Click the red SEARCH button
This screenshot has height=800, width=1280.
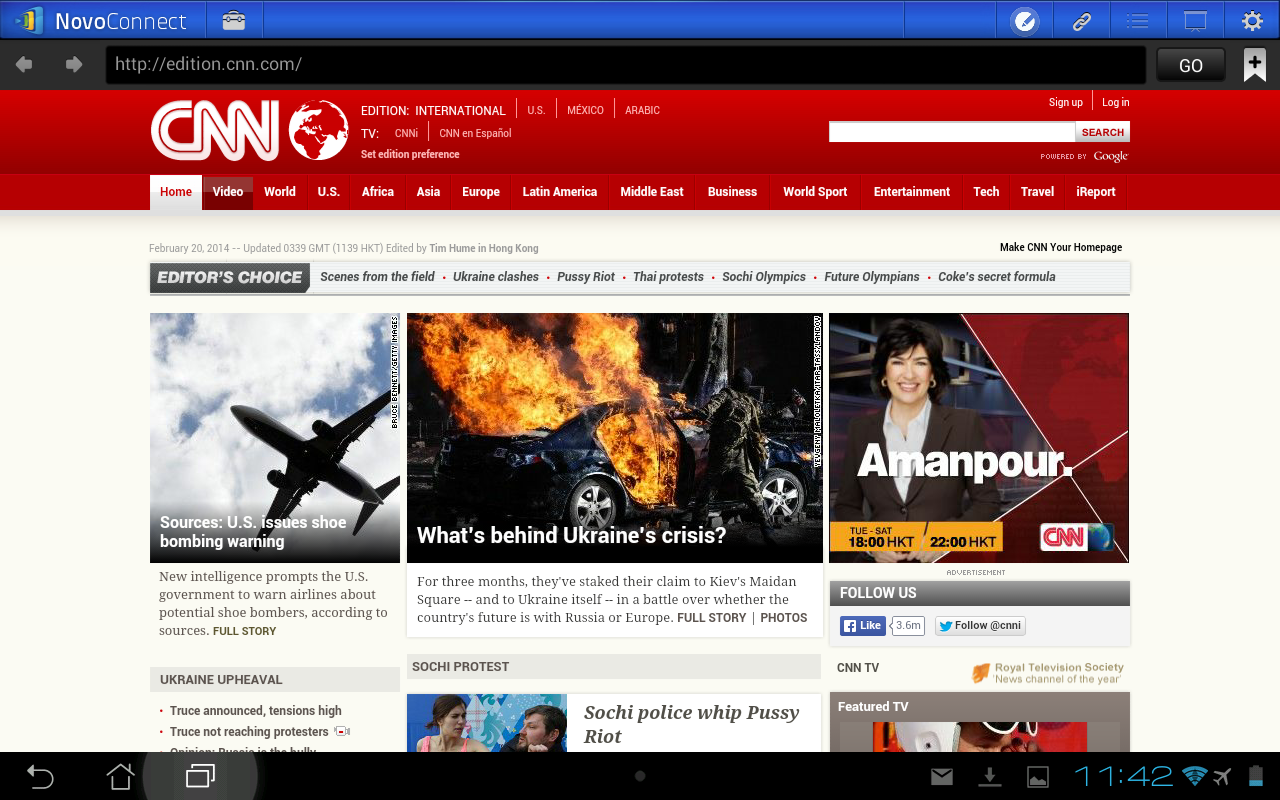coord(1103,132)
